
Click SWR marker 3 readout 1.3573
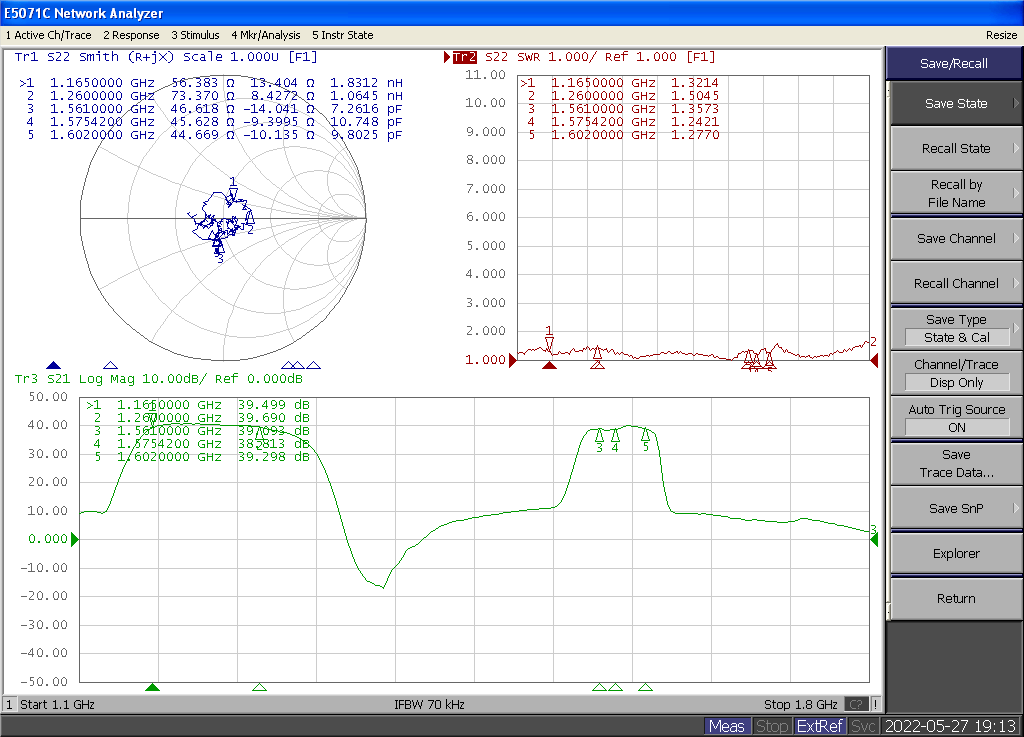(695, 109)
